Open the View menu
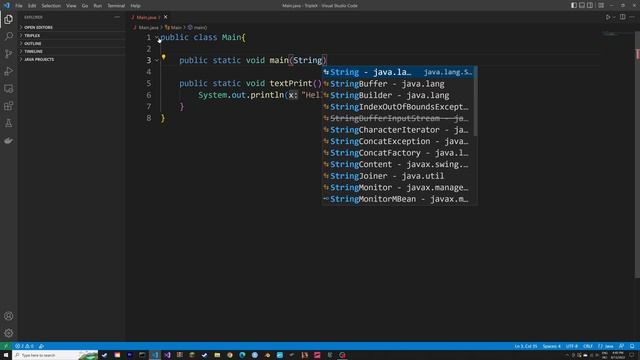This screenshot has height=360, width=640. [x=71, y=6]
